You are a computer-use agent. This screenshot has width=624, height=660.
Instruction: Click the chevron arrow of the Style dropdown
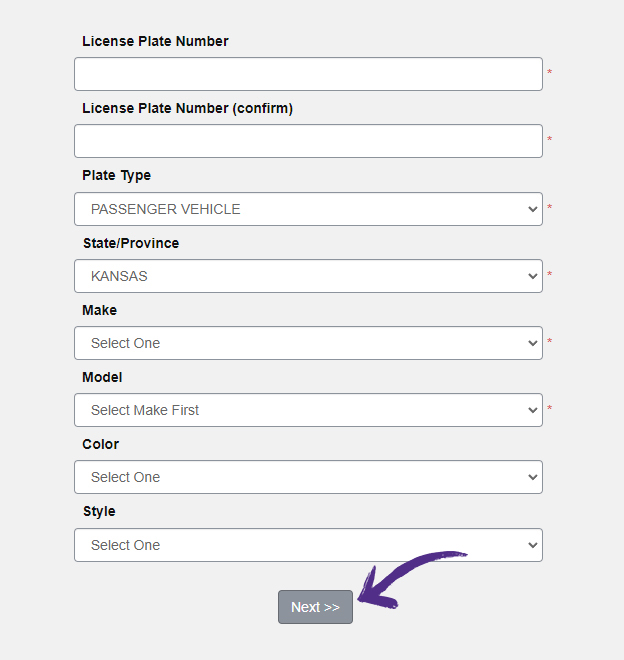pos(532,545)
